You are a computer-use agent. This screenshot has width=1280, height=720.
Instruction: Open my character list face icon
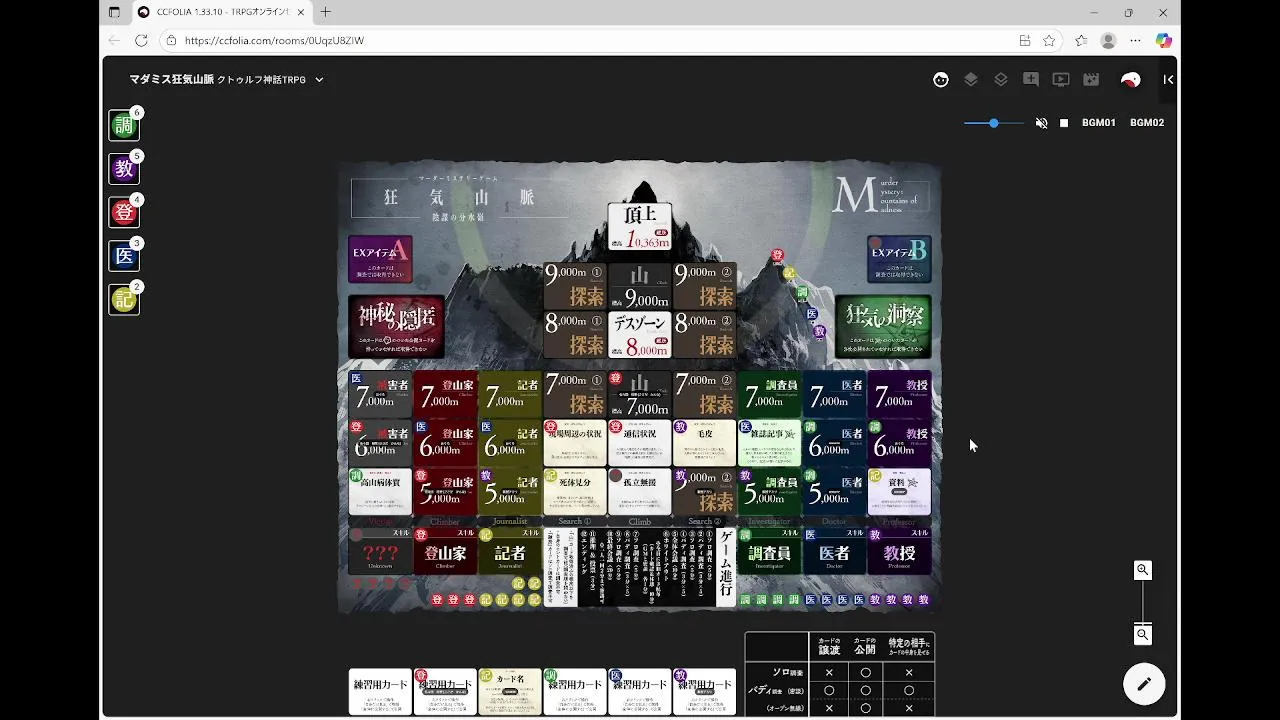(x=941, y=80)
